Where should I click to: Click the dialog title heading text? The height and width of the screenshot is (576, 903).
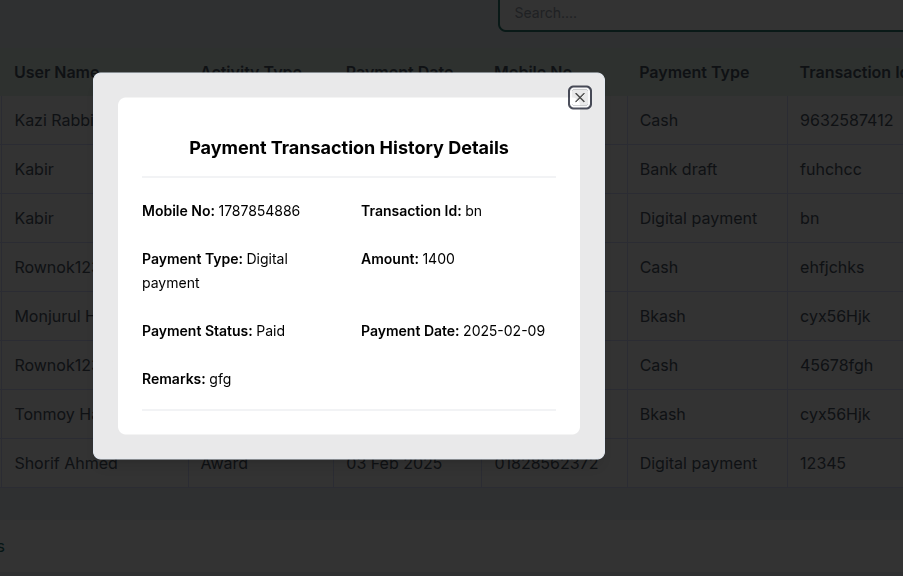(349, 147)
